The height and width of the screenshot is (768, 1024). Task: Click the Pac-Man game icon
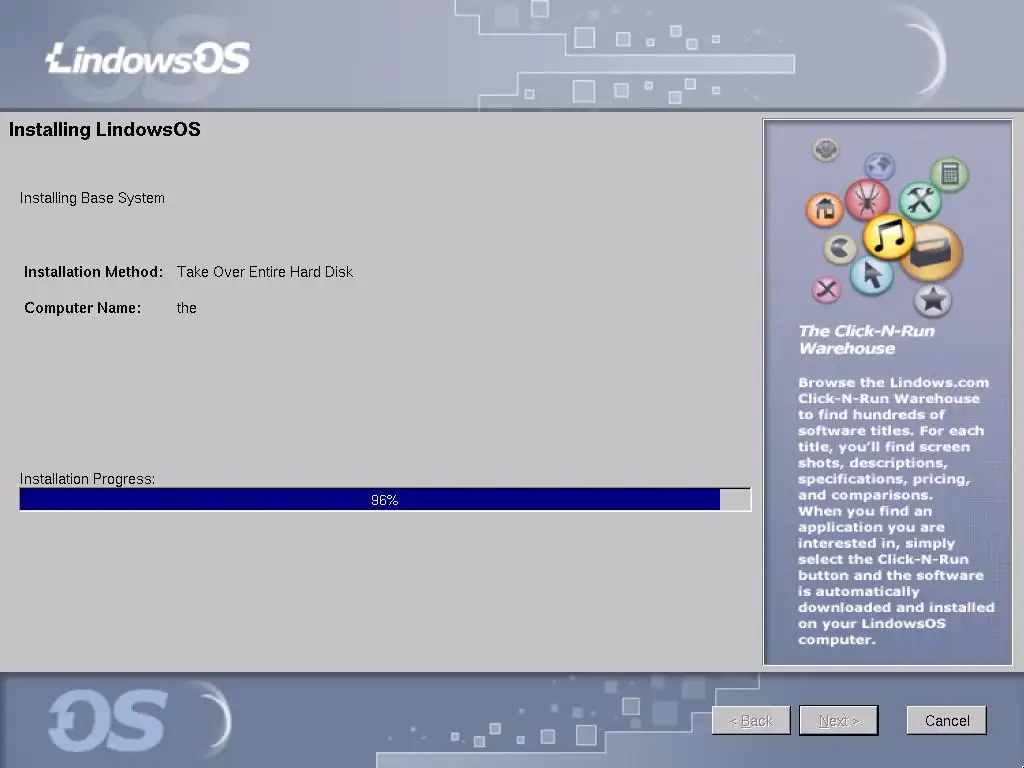coord(840,249)
